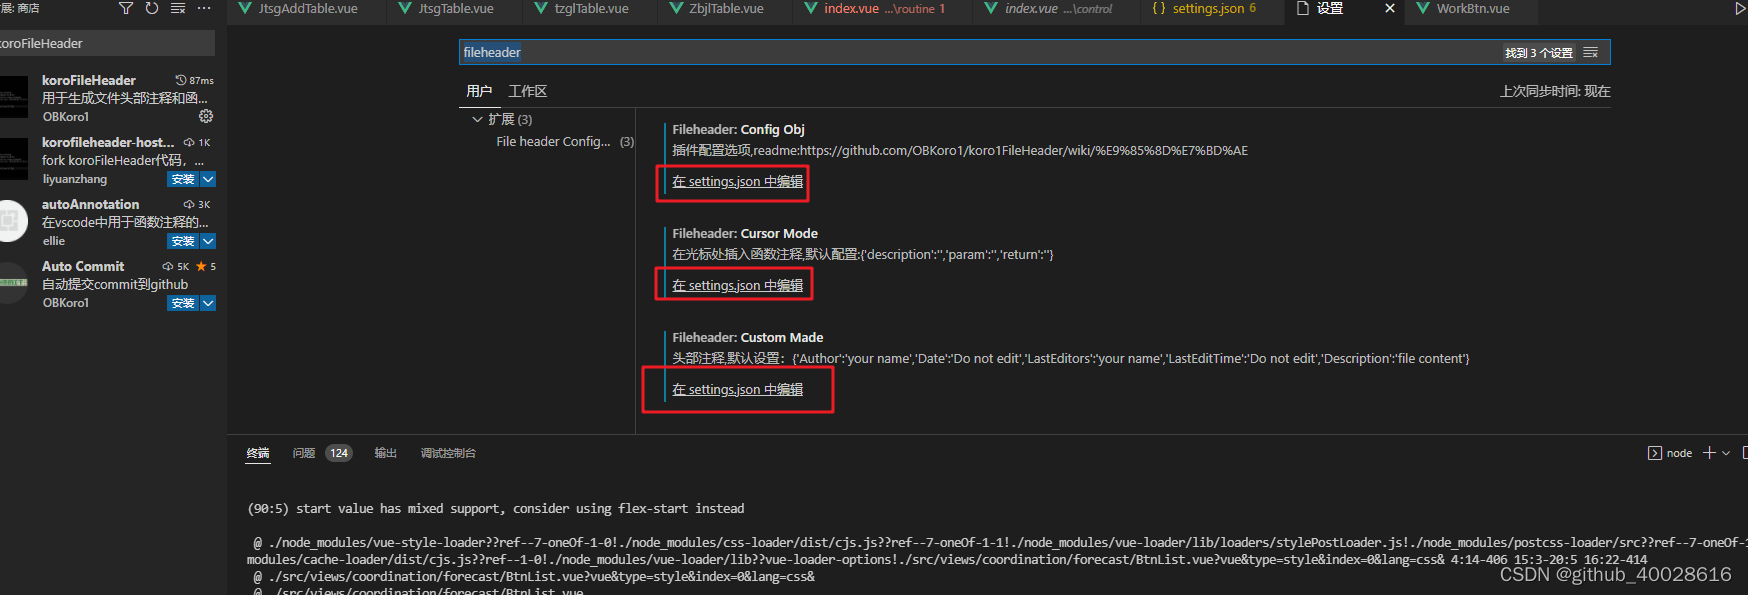
Task: Clear the settings search input icon
Action: (x=1591, y=52)
